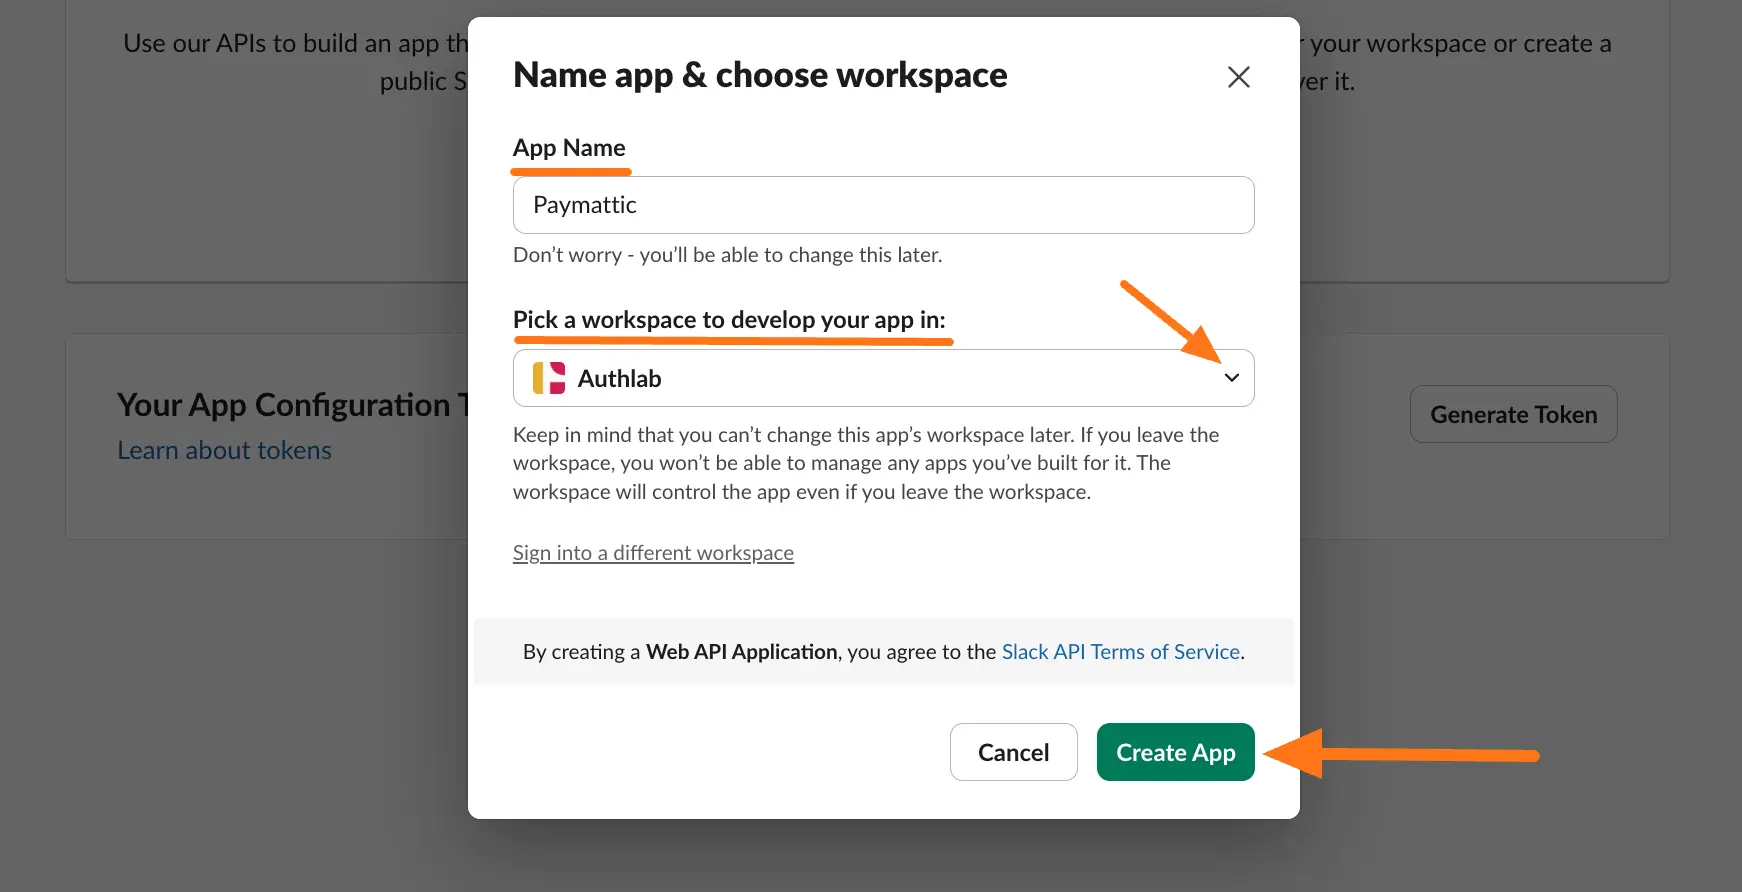Screen dimensions: 1742x892
Task: Click the chevron arrow in workspace selector
Action: click(1231, 378)
